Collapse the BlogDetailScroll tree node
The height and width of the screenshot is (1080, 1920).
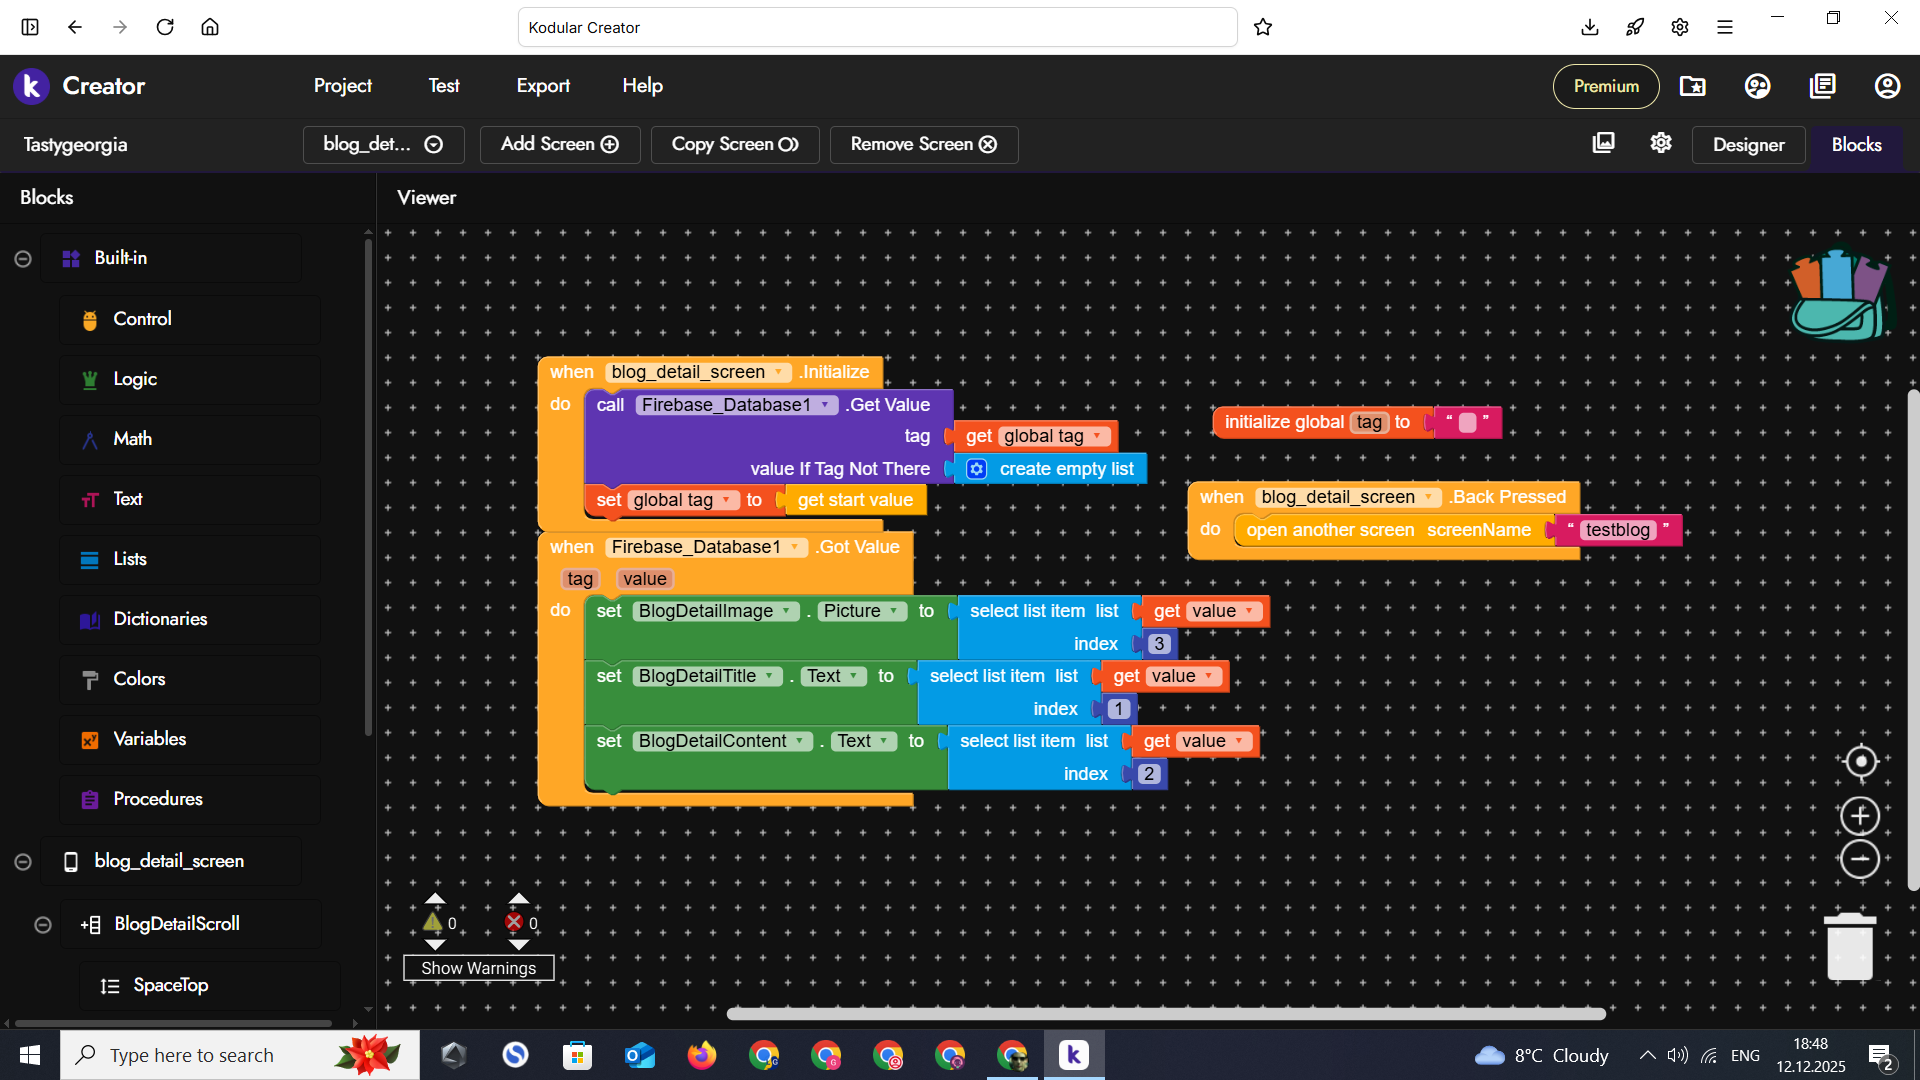coord(43,925)
